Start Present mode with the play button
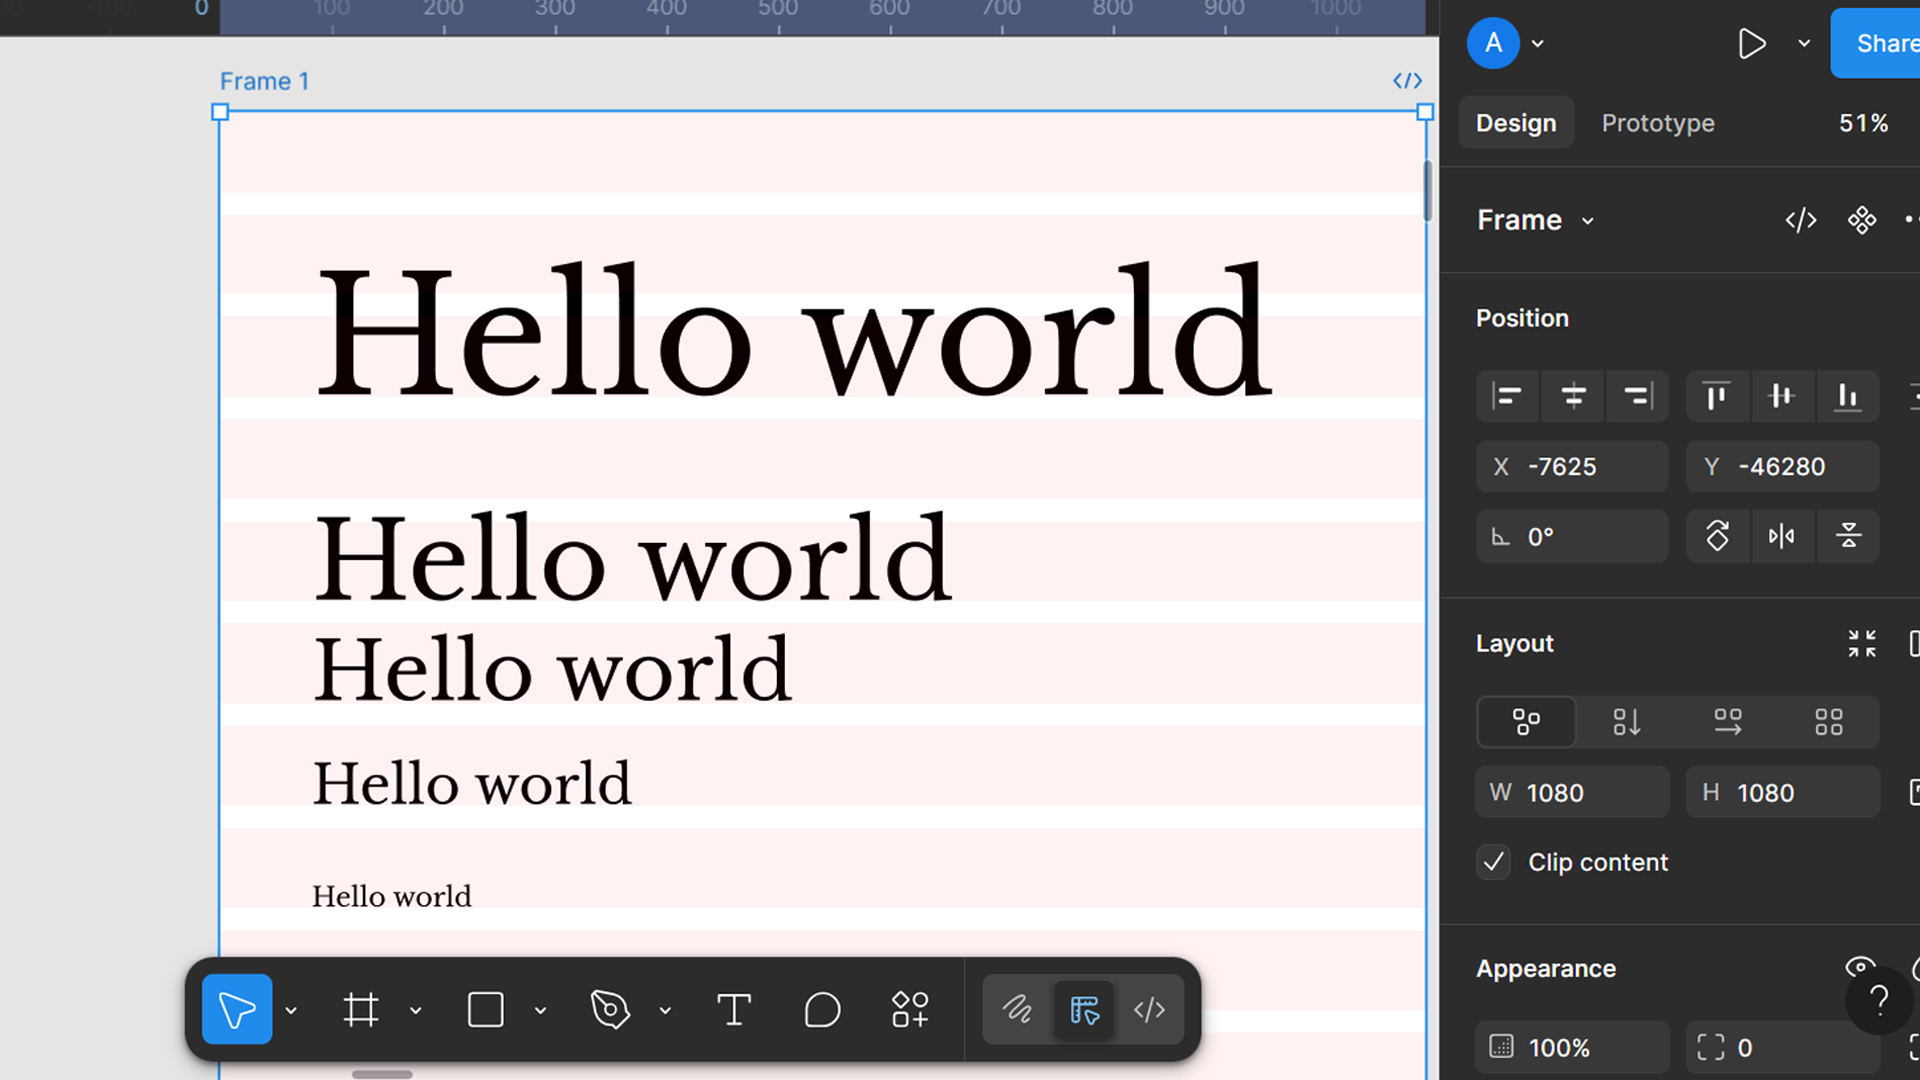 click(x=1752, y=43)
